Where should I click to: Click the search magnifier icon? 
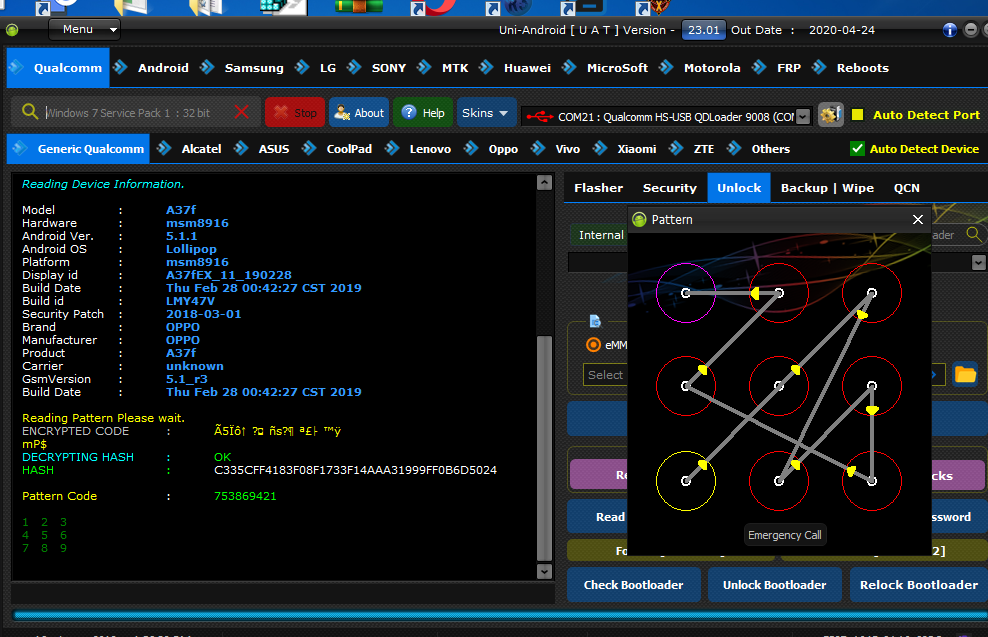coord(30,112)
